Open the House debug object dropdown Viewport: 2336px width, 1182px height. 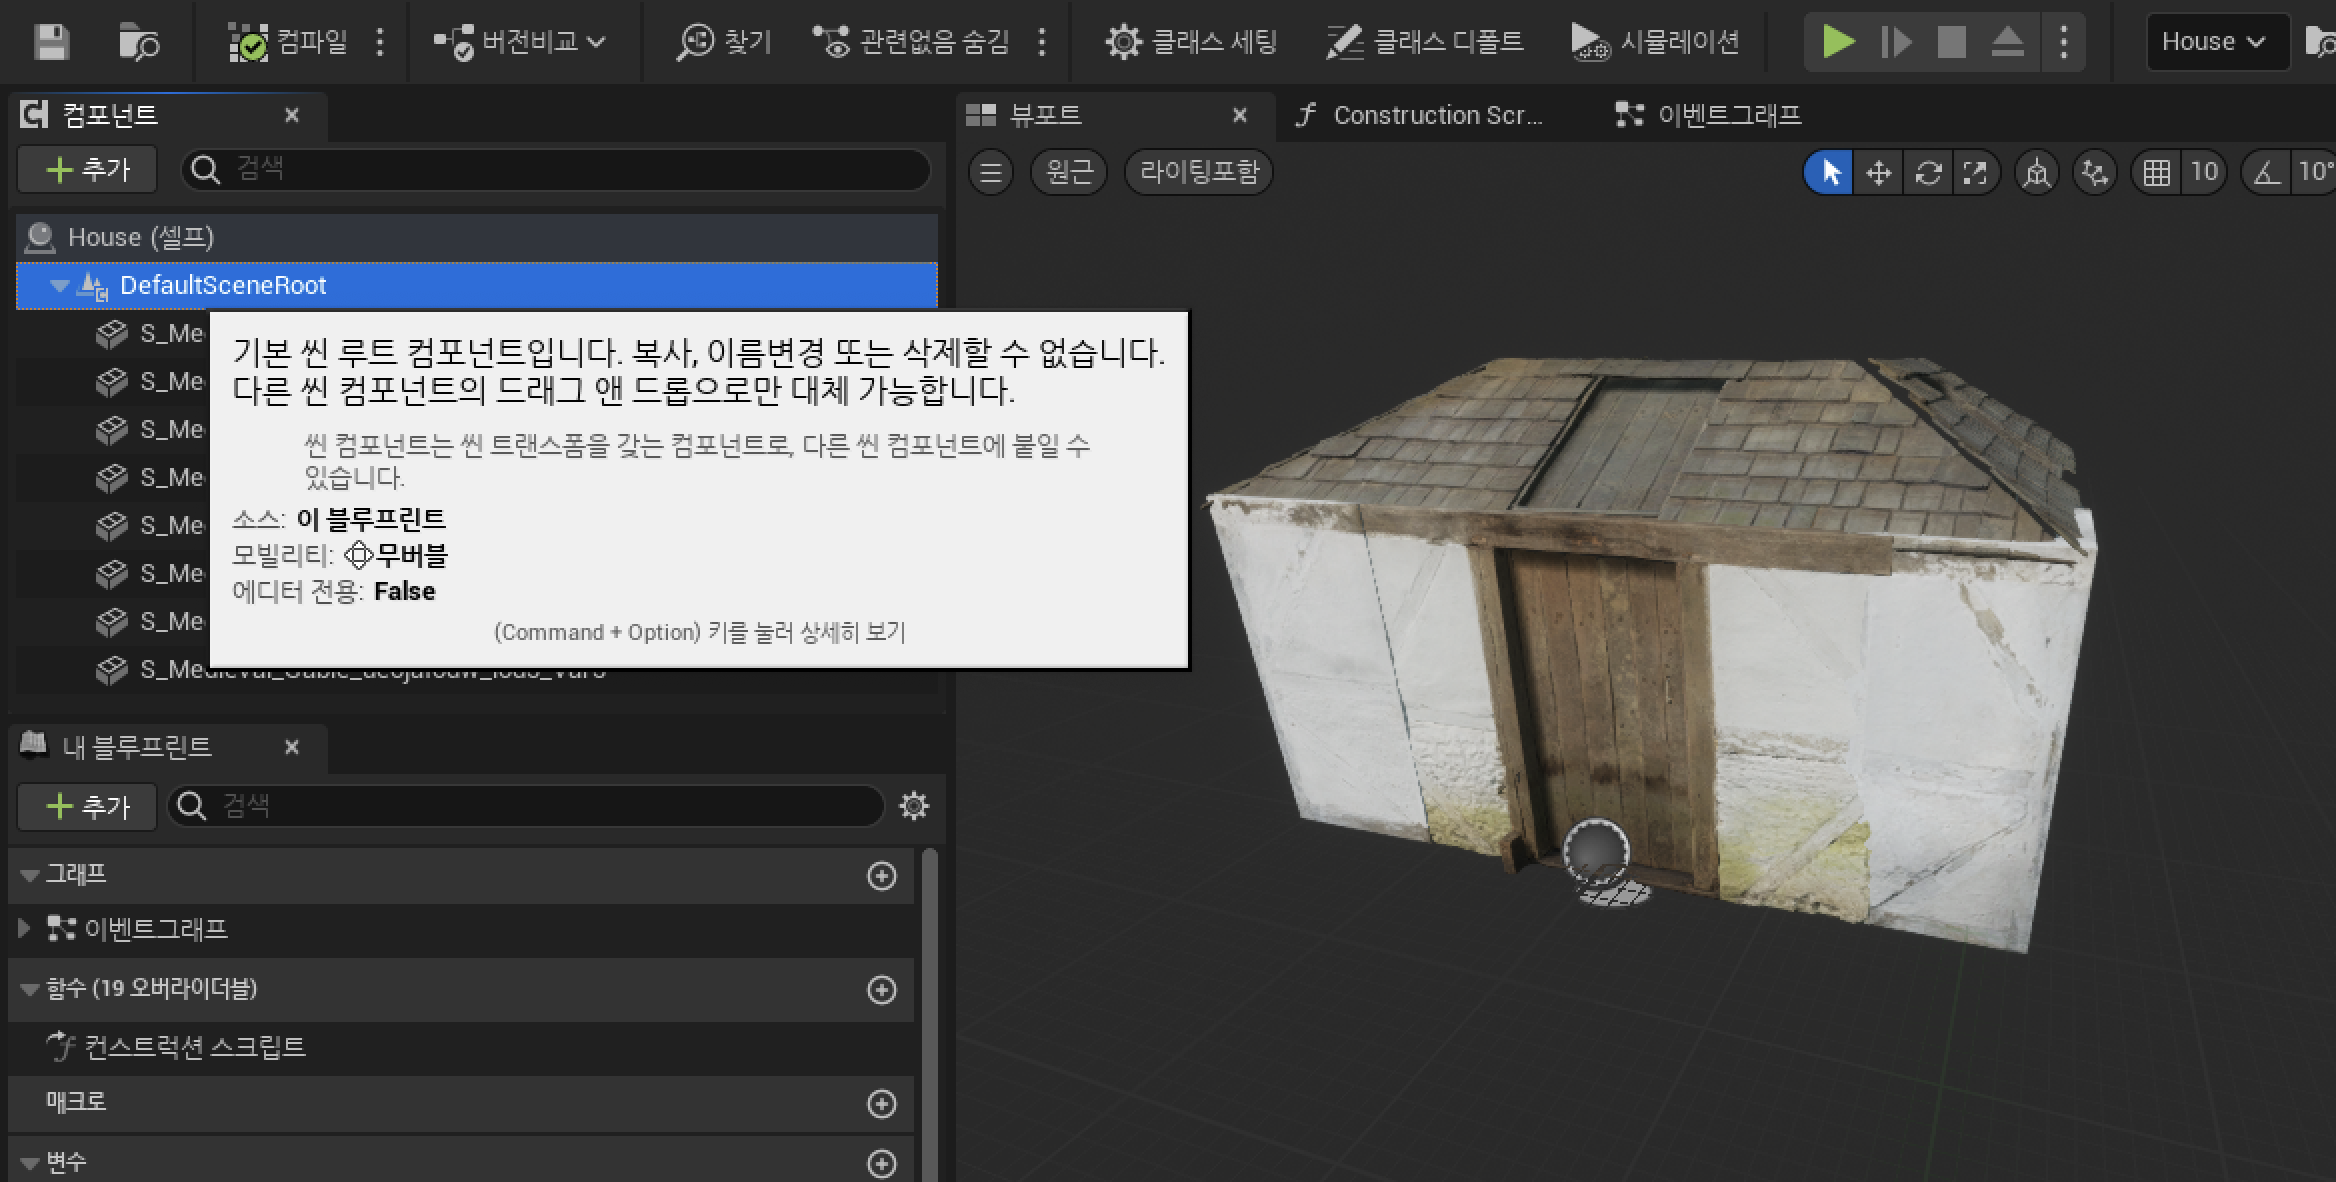(2216, 42)
